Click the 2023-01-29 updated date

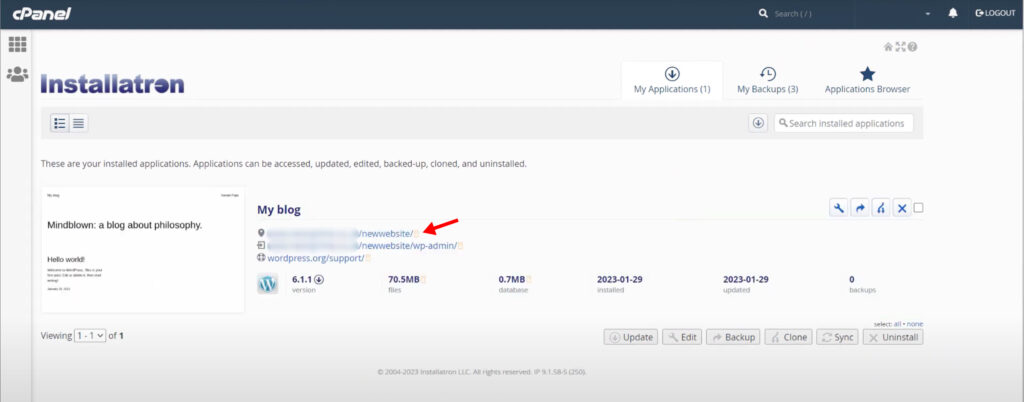(746, 279)
